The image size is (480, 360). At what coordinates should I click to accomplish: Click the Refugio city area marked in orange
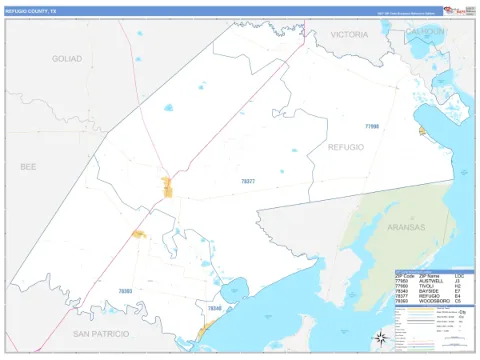(167, 188)
